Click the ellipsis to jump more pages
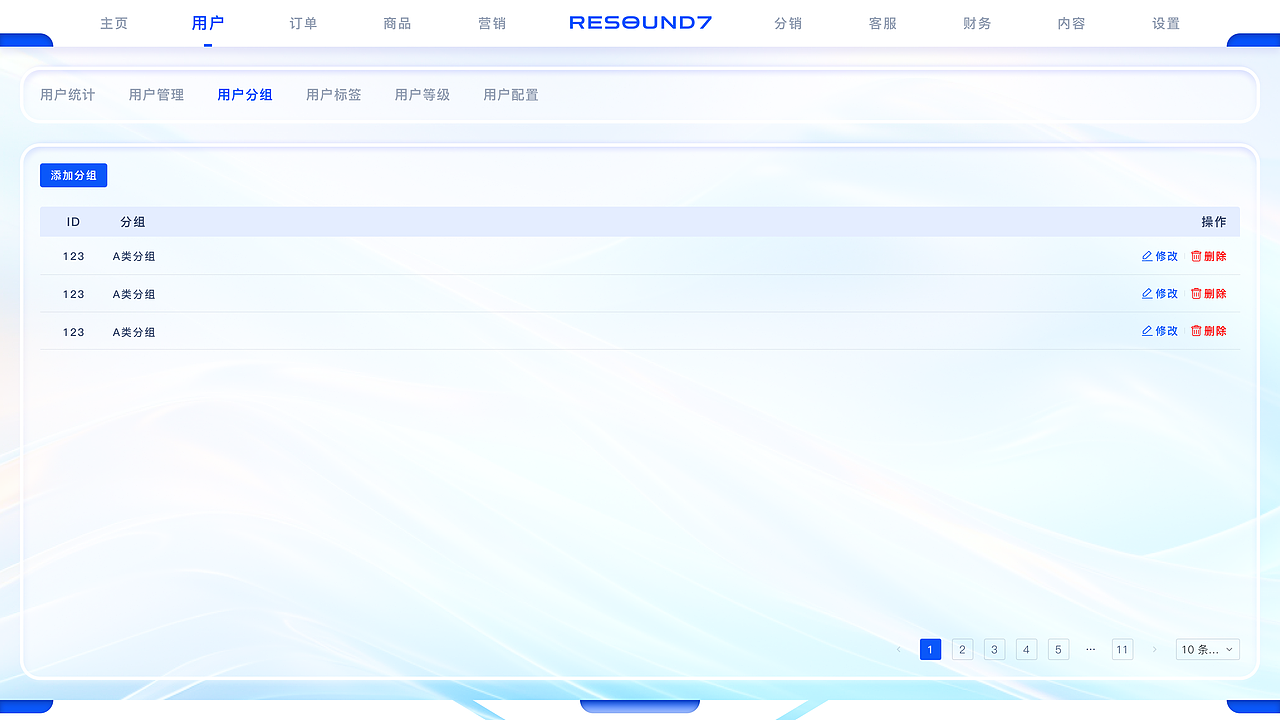This screenshot has height=720, width=1280. pyautogui.click(x=1090, y=649)
